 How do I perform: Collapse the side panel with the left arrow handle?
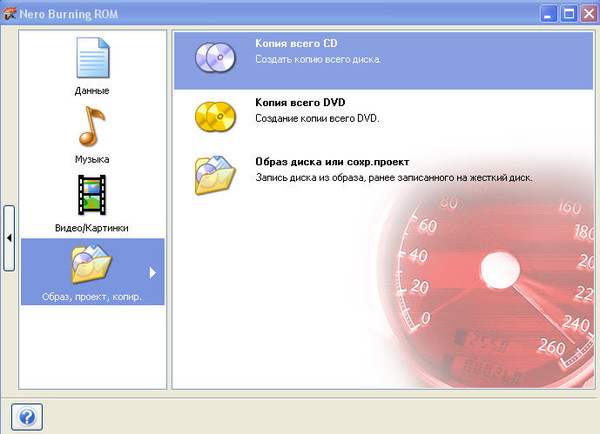[x=9, y=238]
